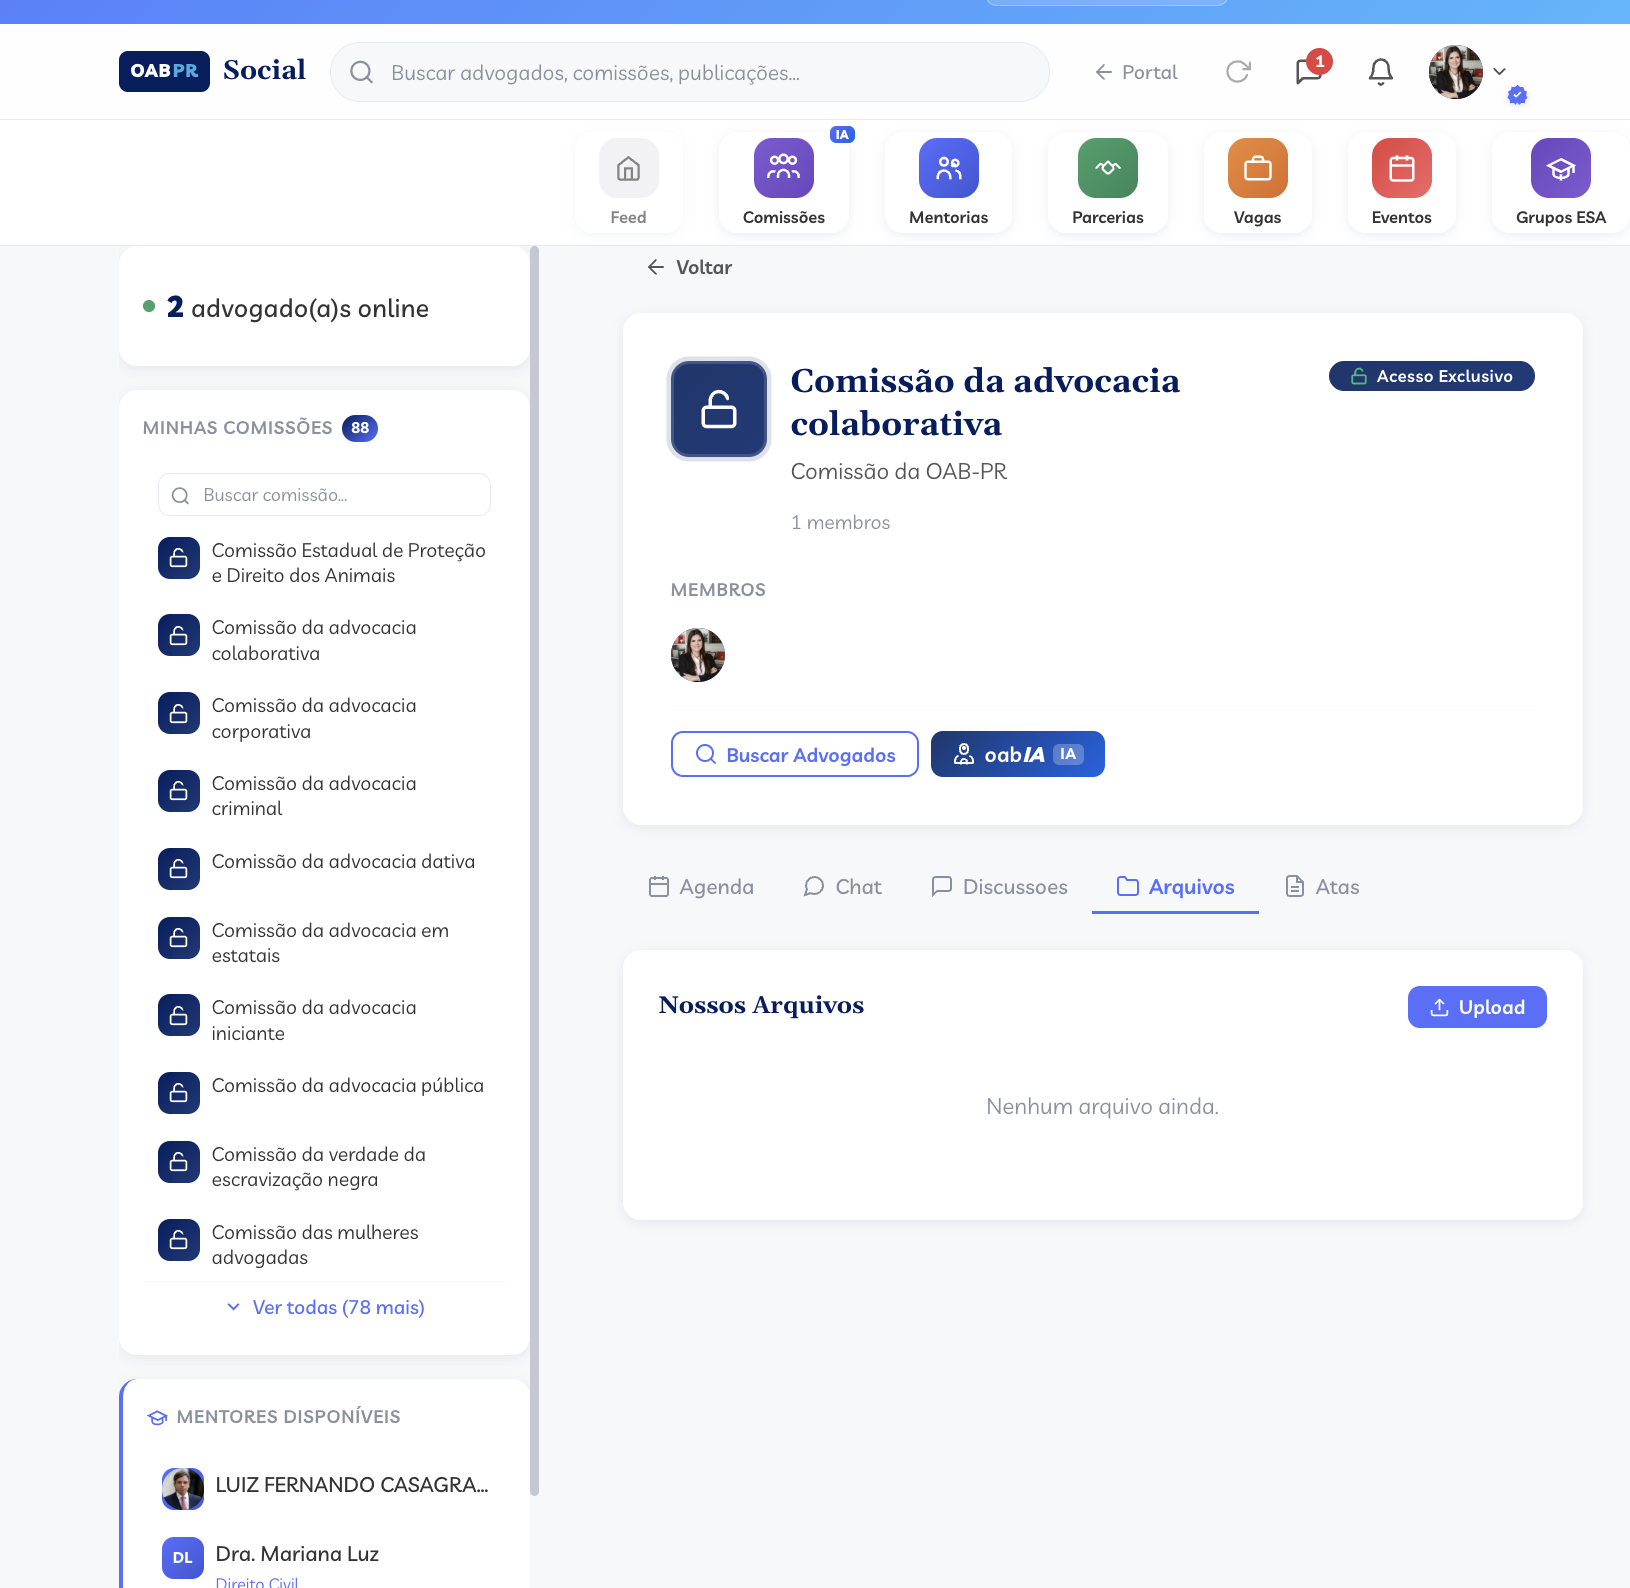Select Comissão da advocacia criminal in sidebar
The height and width of the screenshot is (1588, 1630).
314,796
